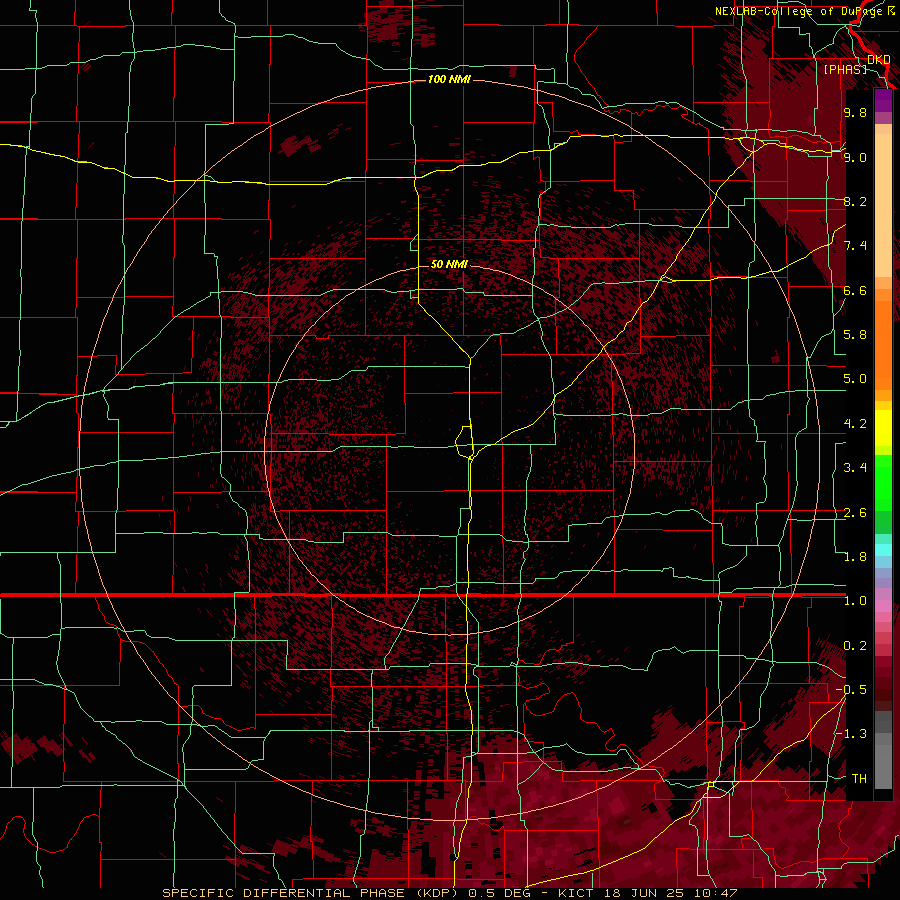Click the Specific Differential Phase caption at bottom
The width and height of the screenshot is (900, 900).
click(x=449, y=893)
